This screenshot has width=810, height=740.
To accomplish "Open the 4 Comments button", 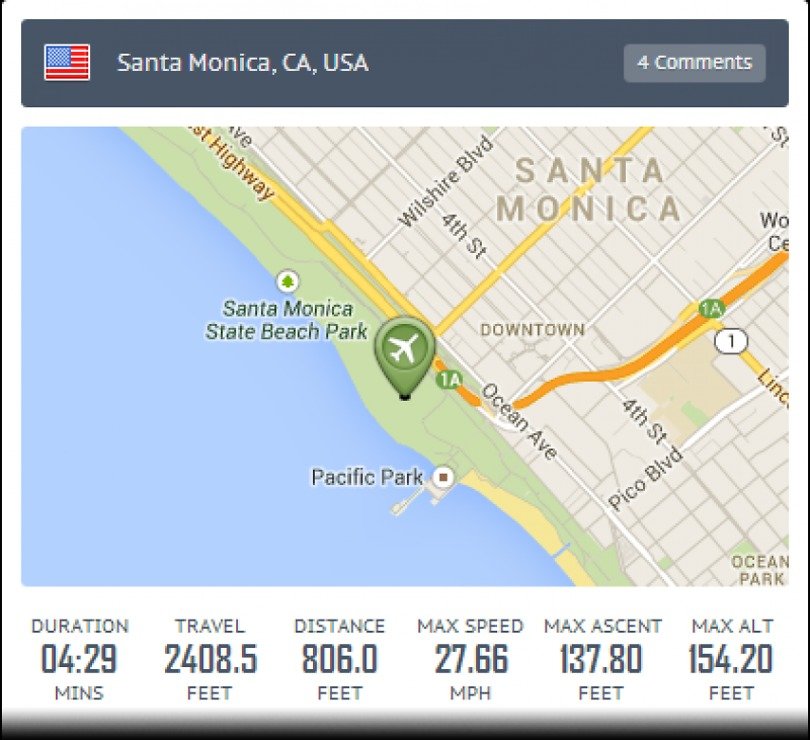I will tap(694, 62).
